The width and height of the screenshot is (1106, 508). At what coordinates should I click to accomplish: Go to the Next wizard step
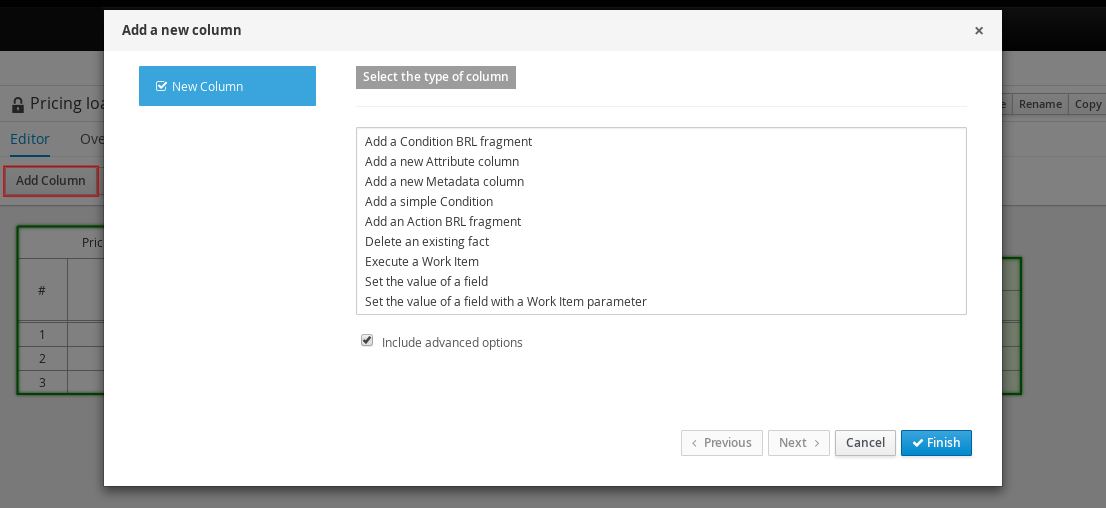click(798, 442)
